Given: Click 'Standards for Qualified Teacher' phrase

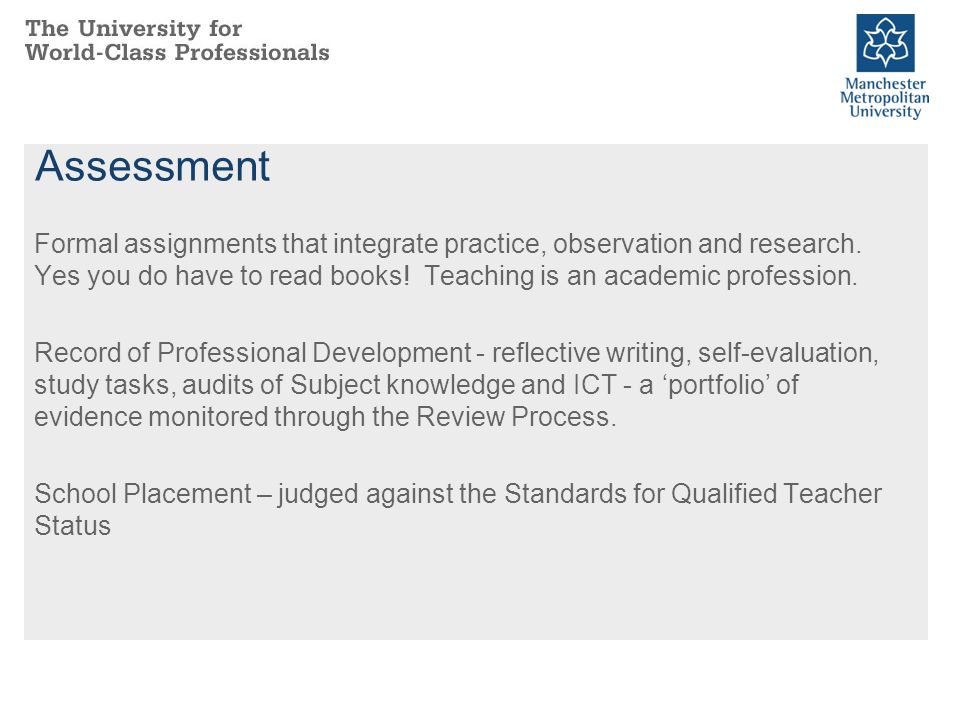Looking at the screenshot, I should click(692, 494).
